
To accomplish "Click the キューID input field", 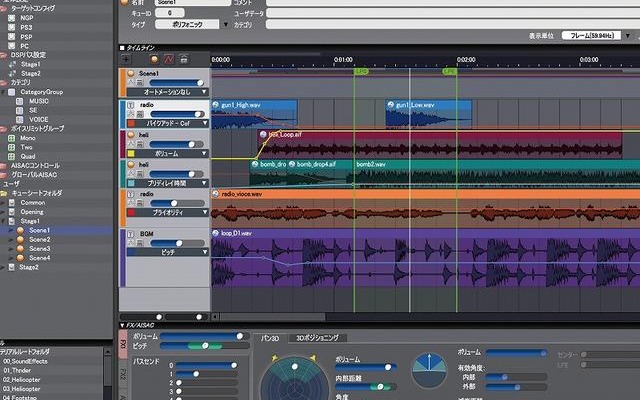I will tap(169, 13).
